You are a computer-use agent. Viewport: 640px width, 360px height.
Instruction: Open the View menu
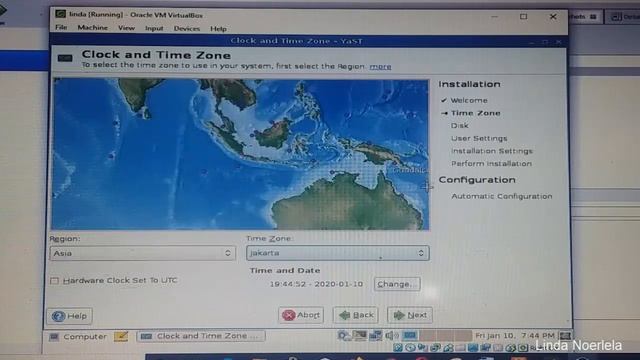126,28
